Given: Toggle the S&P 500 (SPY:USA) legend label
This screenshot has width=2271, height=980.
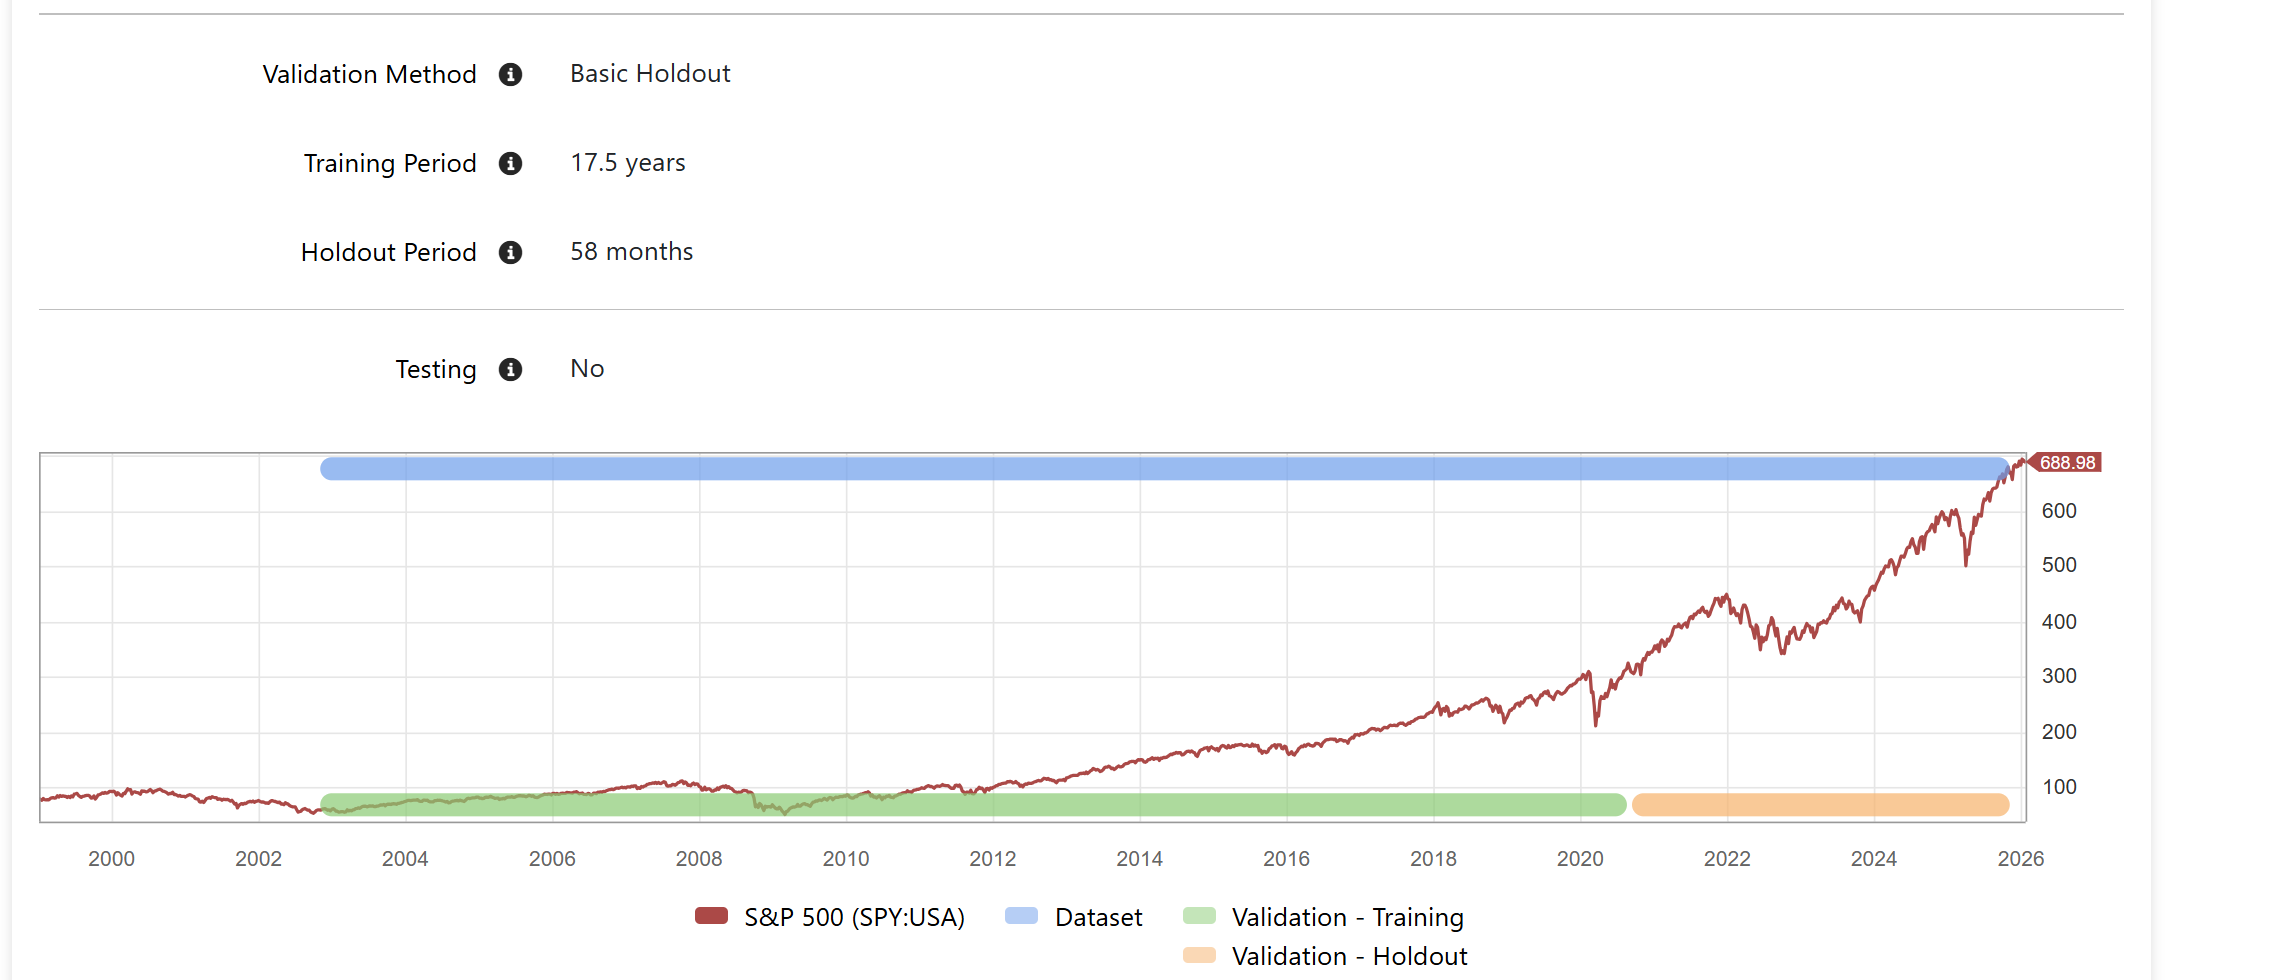Looking at the screenshot, I should pyautogui.click(x=853, y=917).
